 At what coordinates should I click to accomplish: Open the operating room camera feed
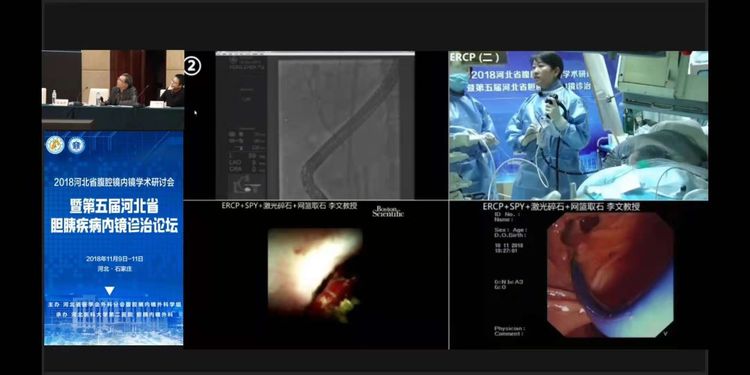pyautogui.click(x=578, y=125)
